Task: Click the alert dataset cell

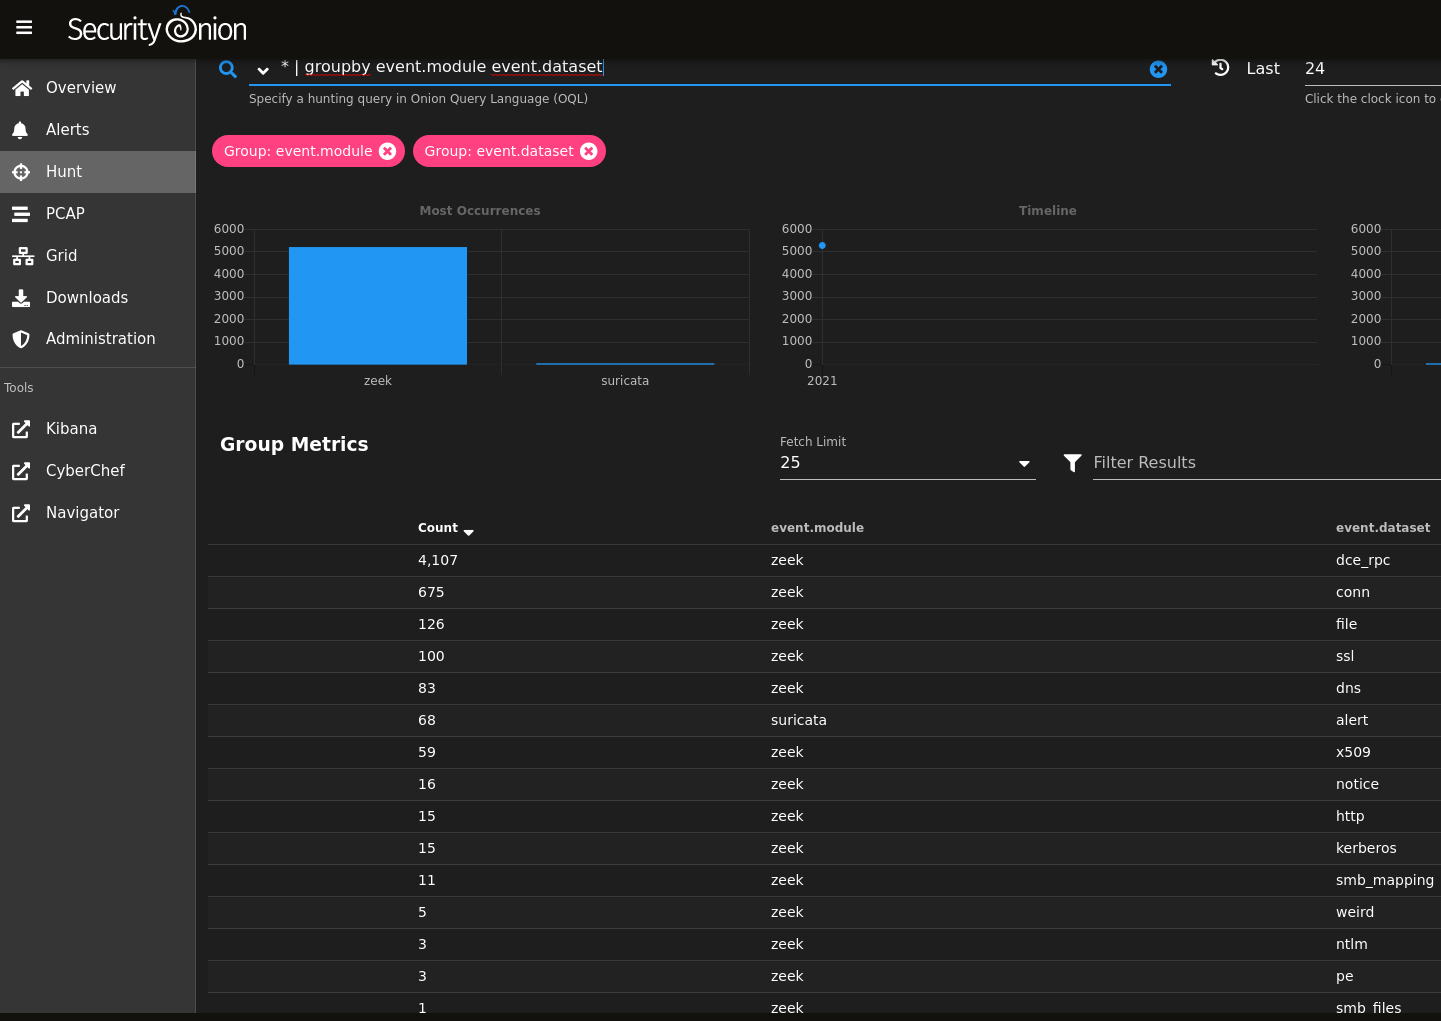Action: [x=1352, y=720]
